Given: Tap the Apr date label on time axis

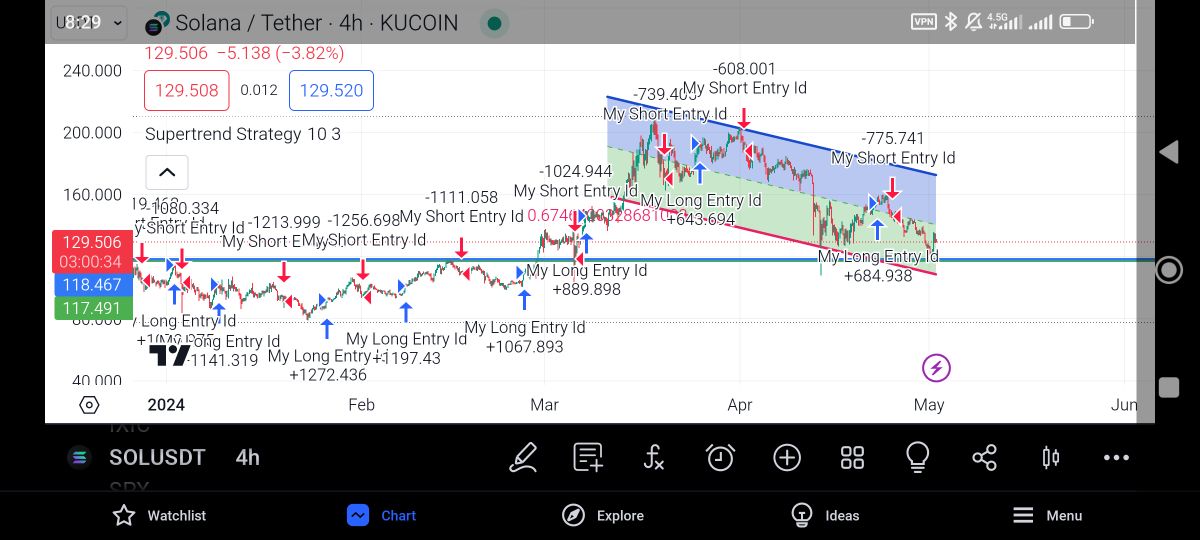Looking at the screenshot, I should 740,405.
